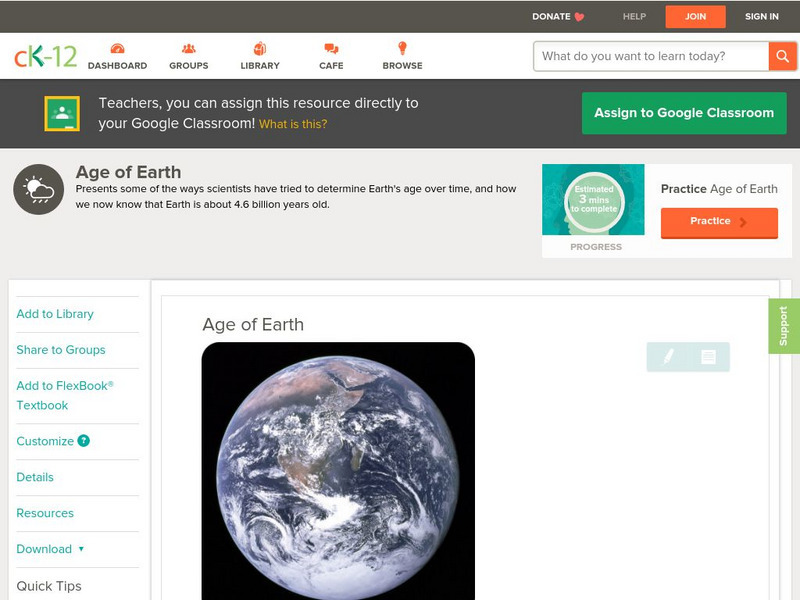Open the Dashboard gauge icon
The height and width of the screenshot is (600, 800).
click(x=117, y=48)
